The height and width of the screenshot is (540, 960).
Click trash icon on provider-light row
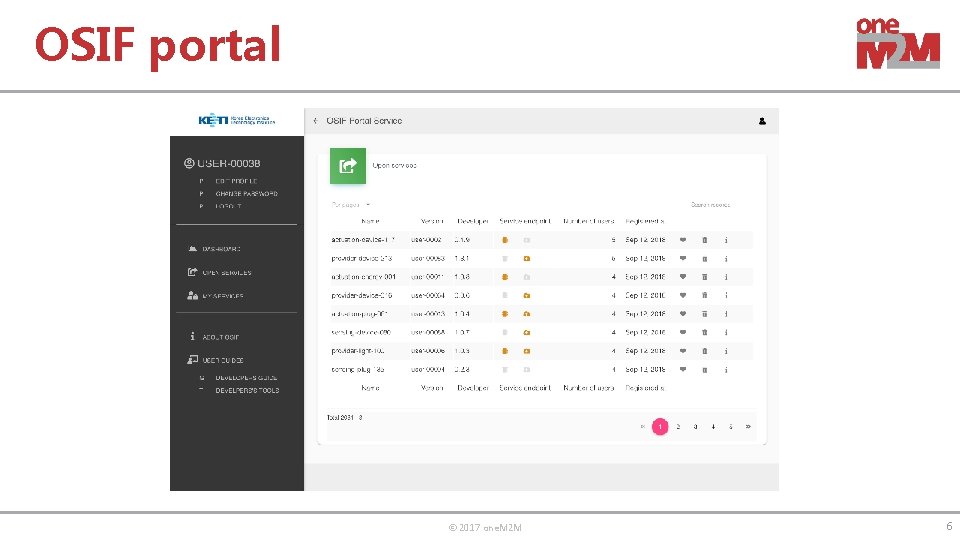[x=705, y=351]
